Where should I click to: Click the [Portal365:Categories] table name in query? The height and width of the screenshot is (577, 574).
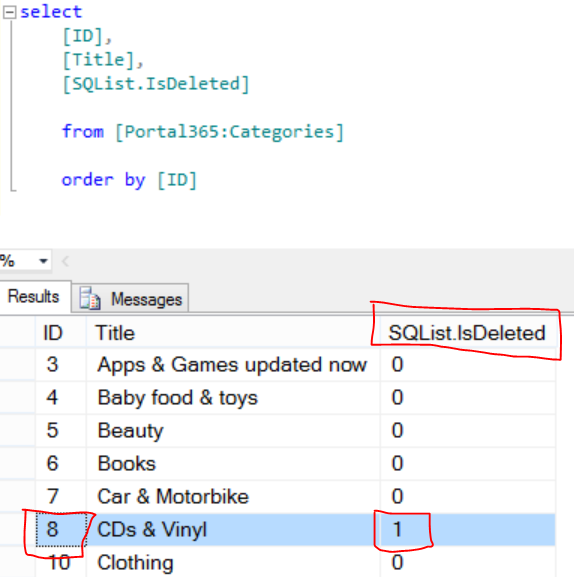[x=229, y=132]
